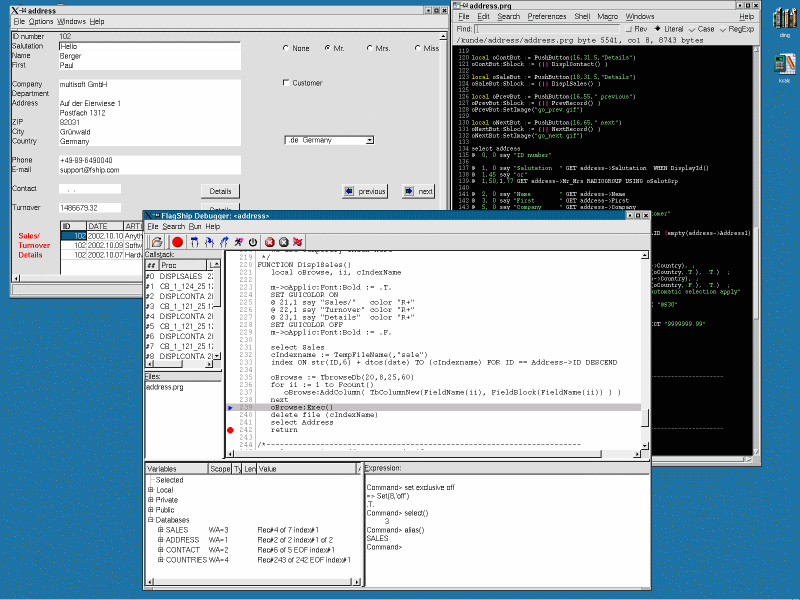Open the Run menu in FlagShip Debugger
This screenshot has height=600, width=800.
coord(195,227)
